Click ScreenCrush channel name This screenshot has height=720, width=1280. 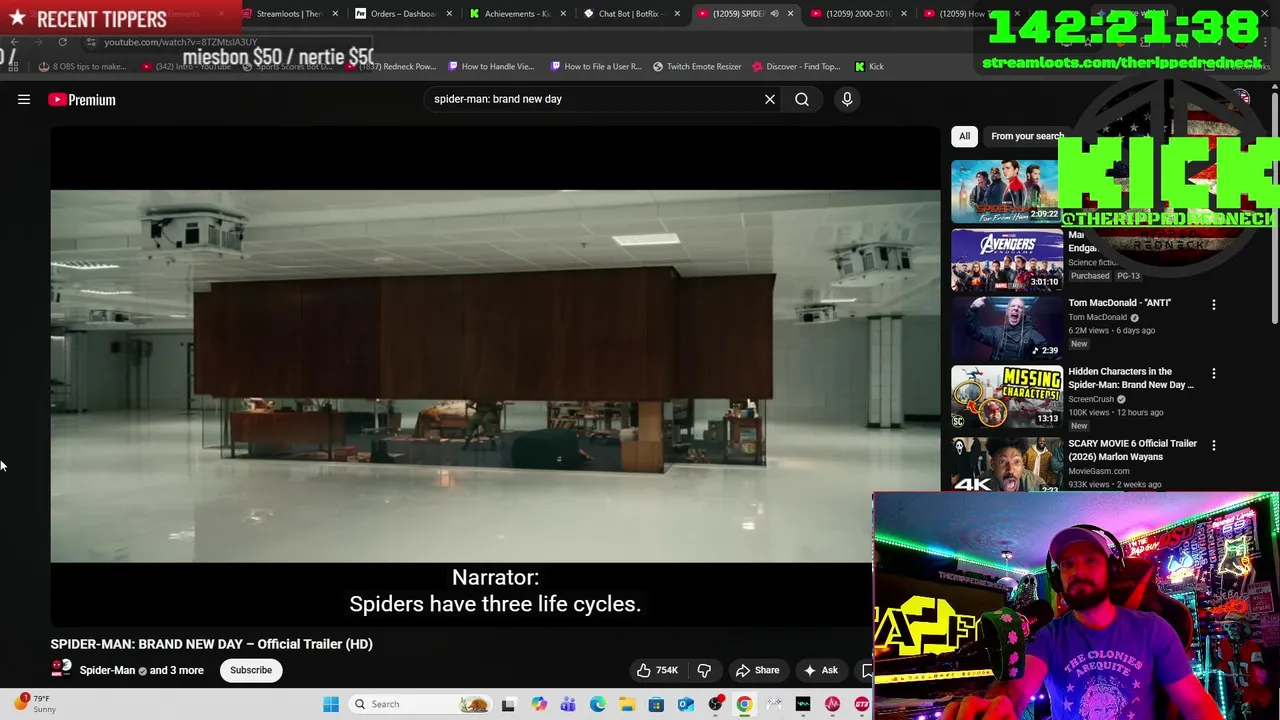point(1092,399)
